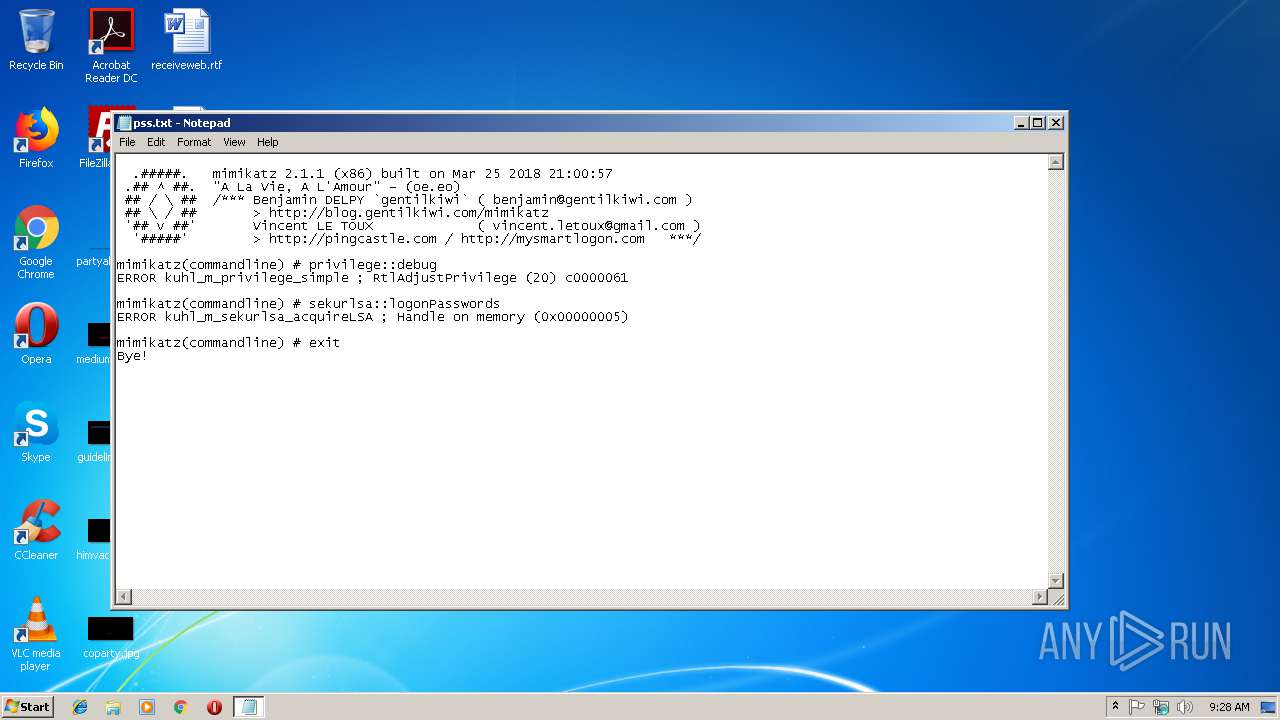Viewport: 1280px width, 720px height.
Task: Open the receiveweb.rtf document icon
Action: (187, 40)
